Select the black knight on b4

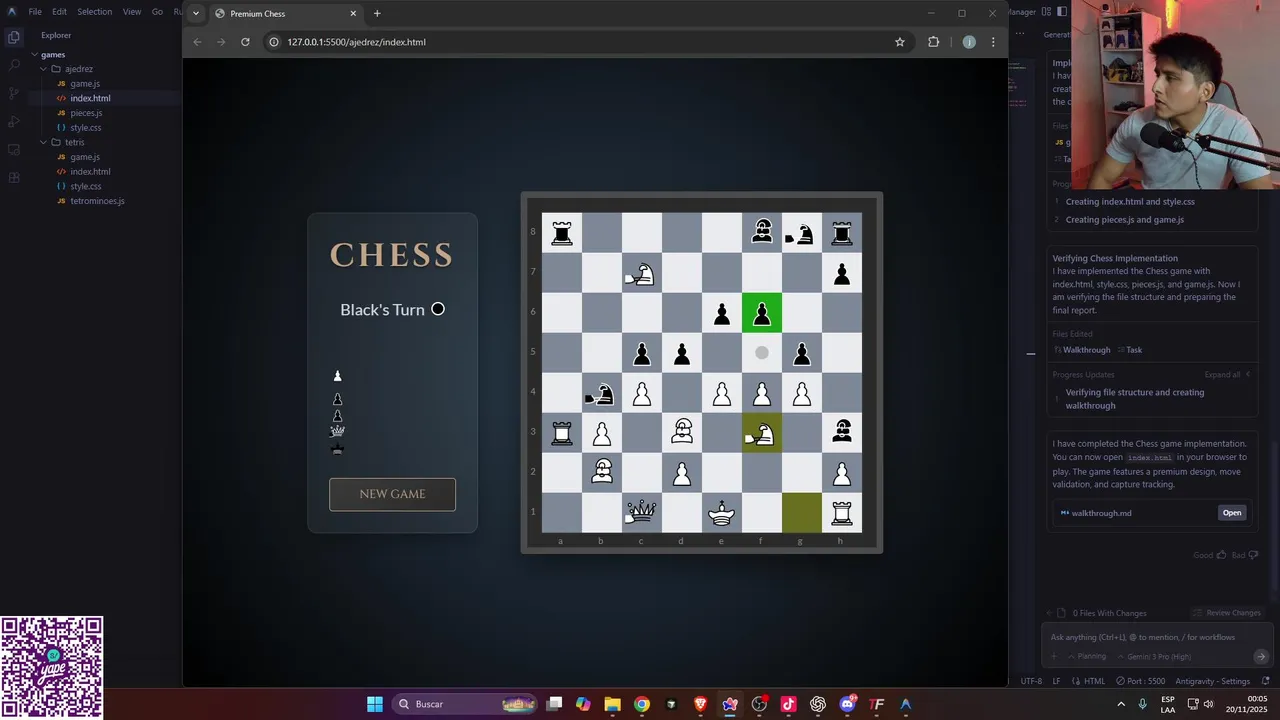[601, 393]
